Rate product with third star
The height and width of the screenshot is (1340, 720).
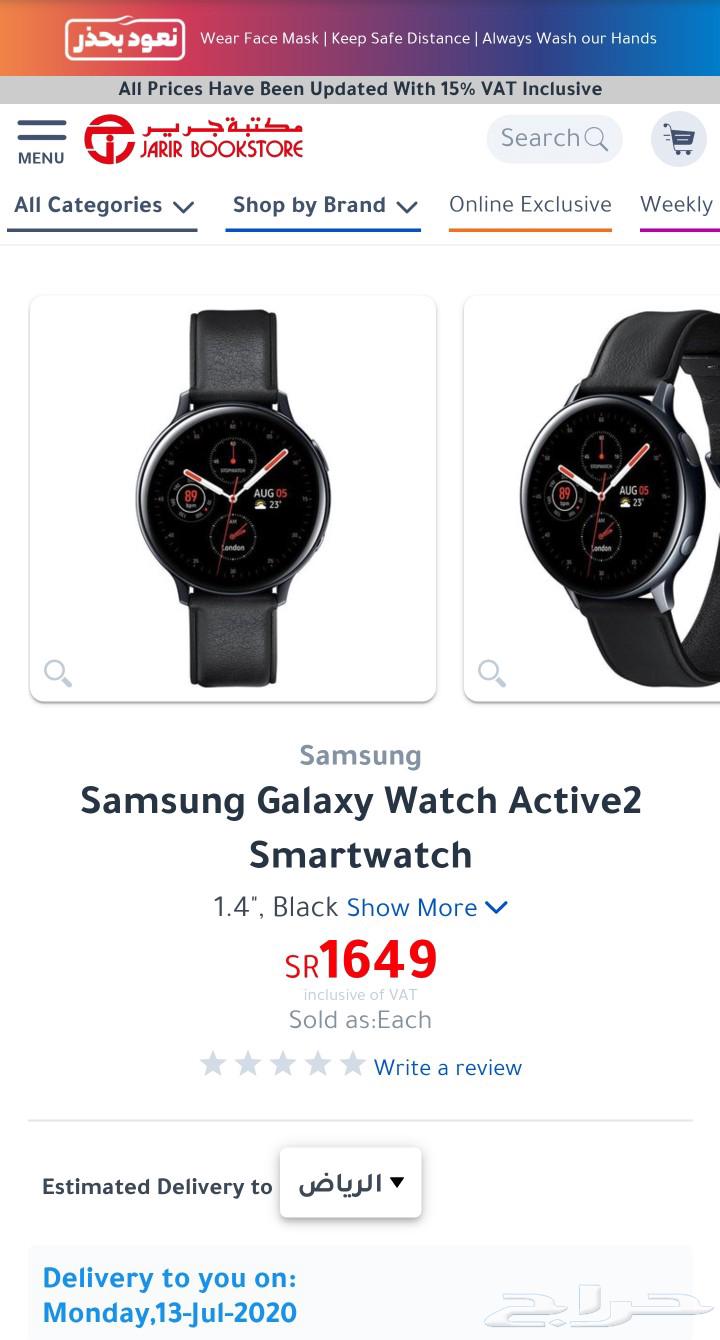click(282, 1063)
